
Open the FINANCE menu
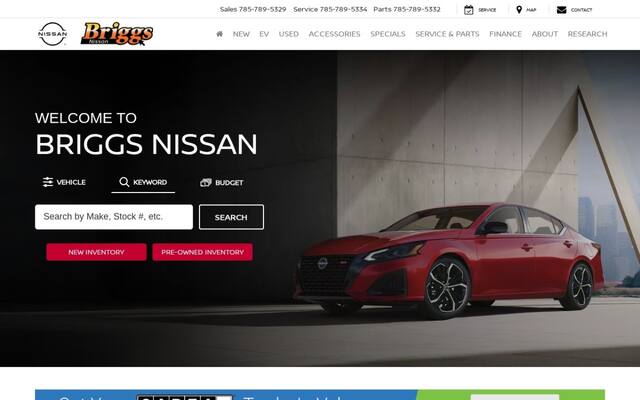[x=505, y=34]
